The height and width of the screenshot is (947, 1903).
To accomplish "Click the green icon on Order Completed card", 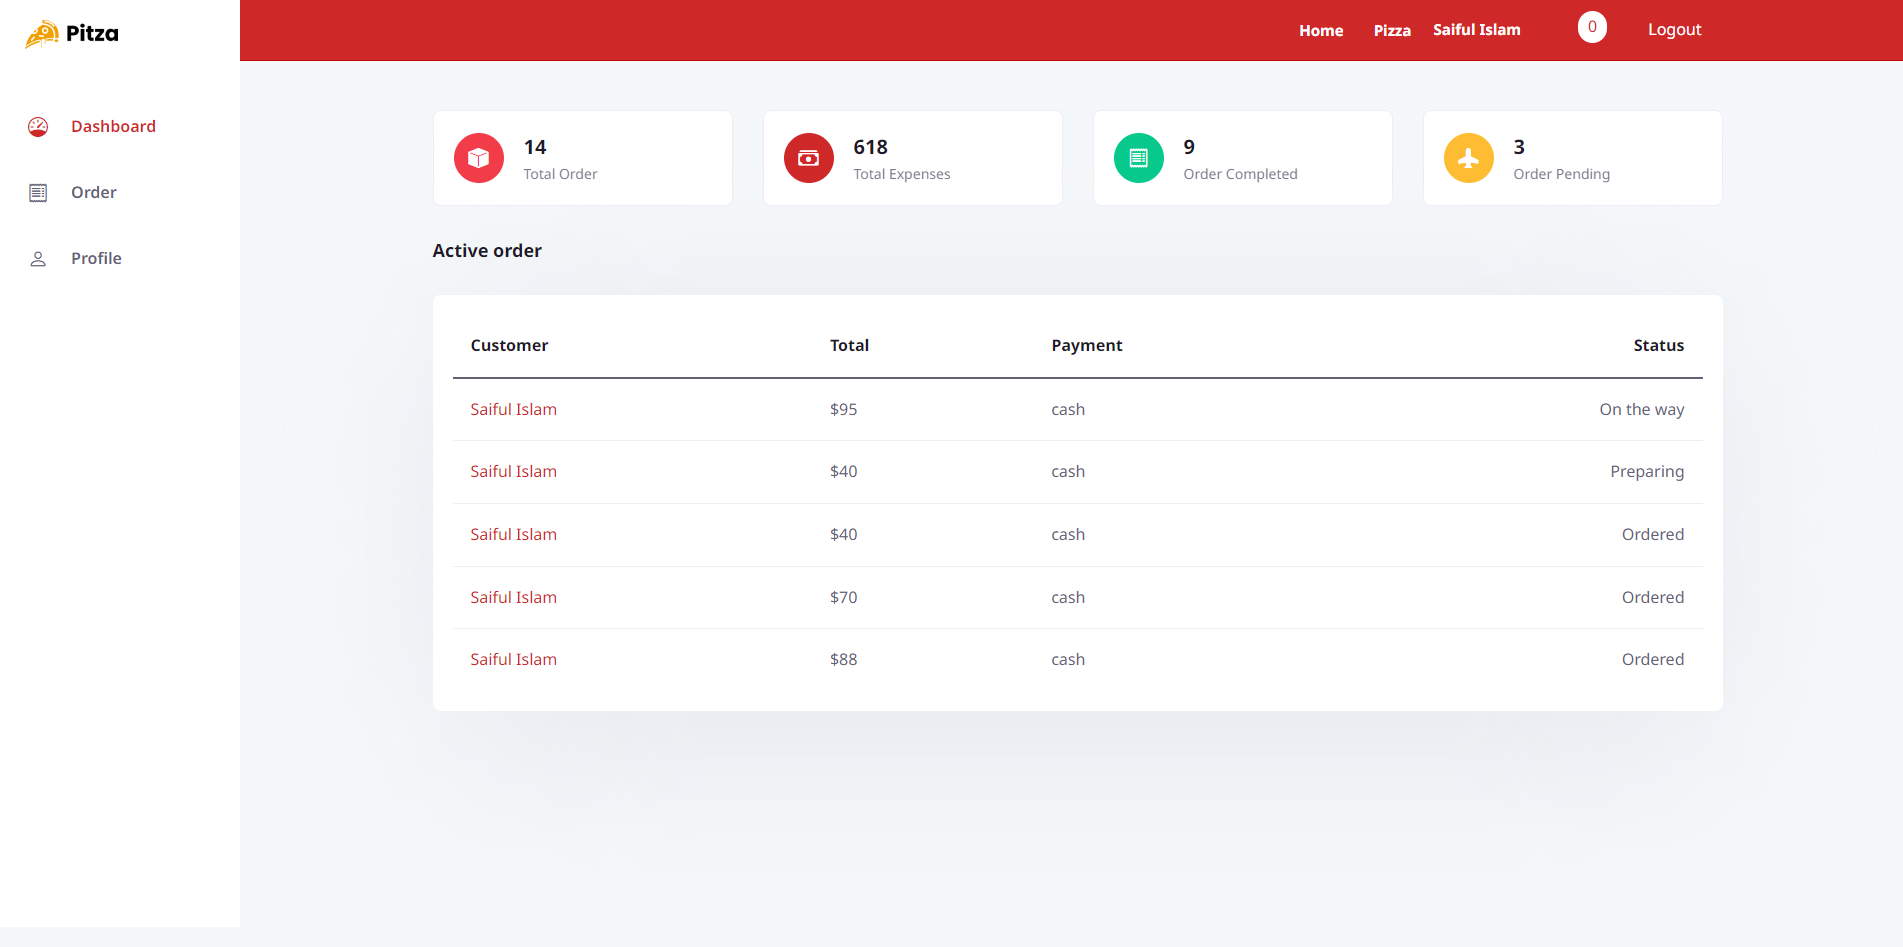I will tap(1139, 158).
